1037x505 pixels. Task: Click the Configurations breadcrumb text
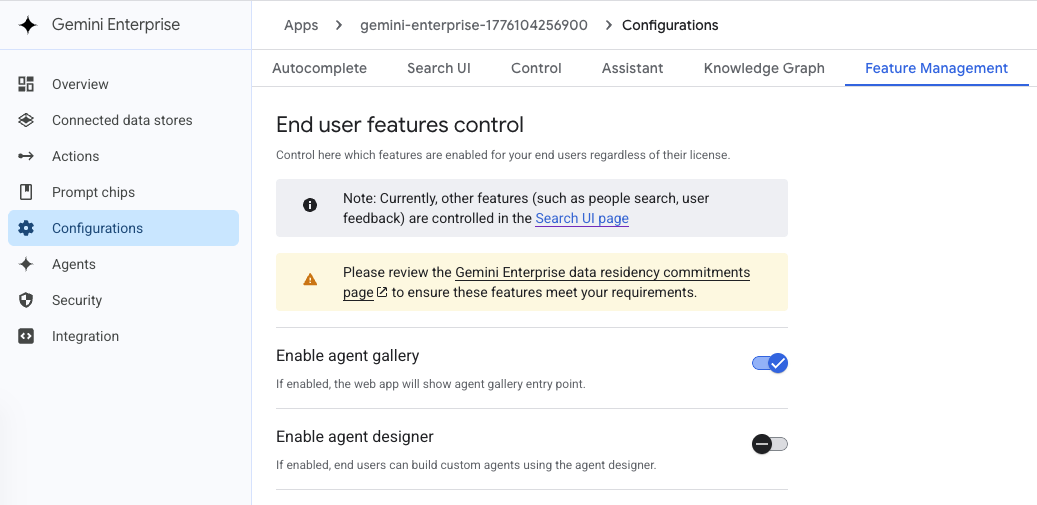coord(670,25)
